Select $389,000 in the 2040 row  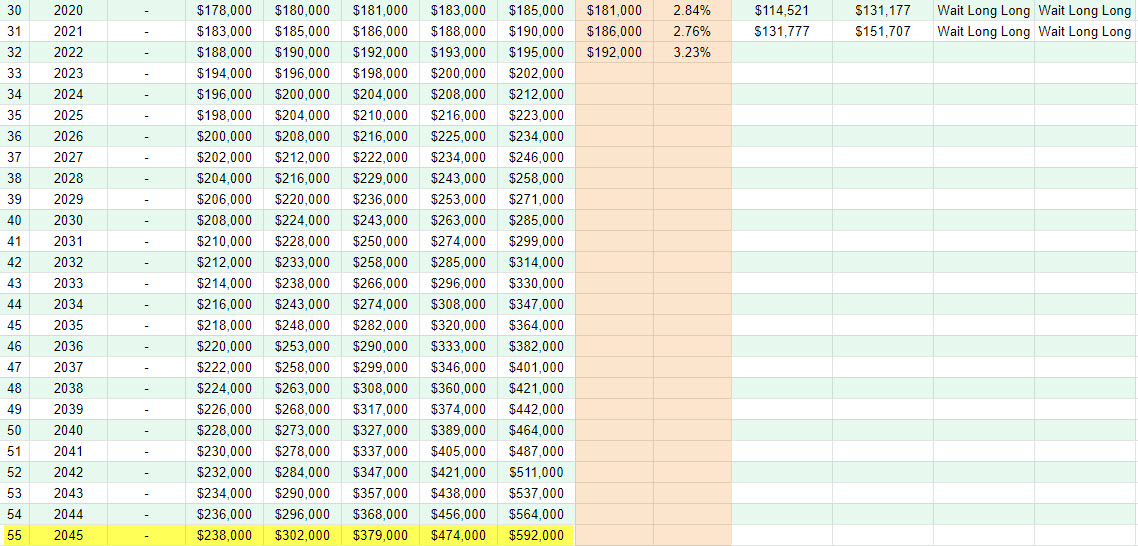click(458, 431)
